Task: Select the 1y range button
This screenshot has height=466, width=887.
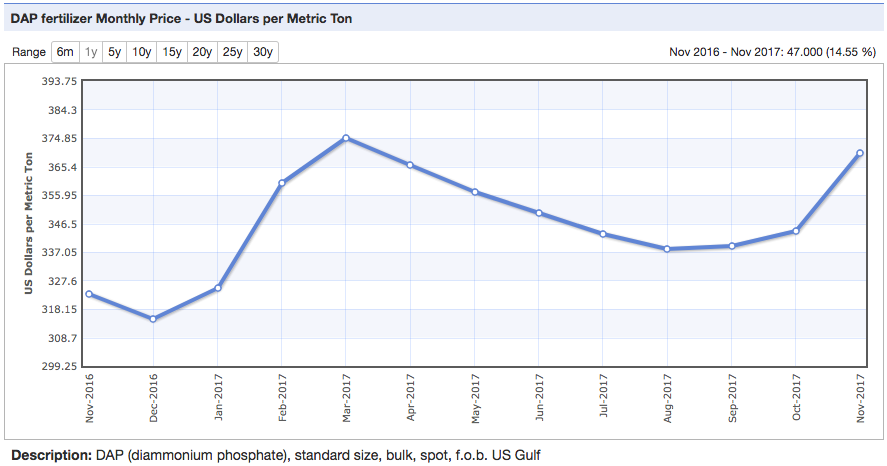Action: [x=92, y=52]
